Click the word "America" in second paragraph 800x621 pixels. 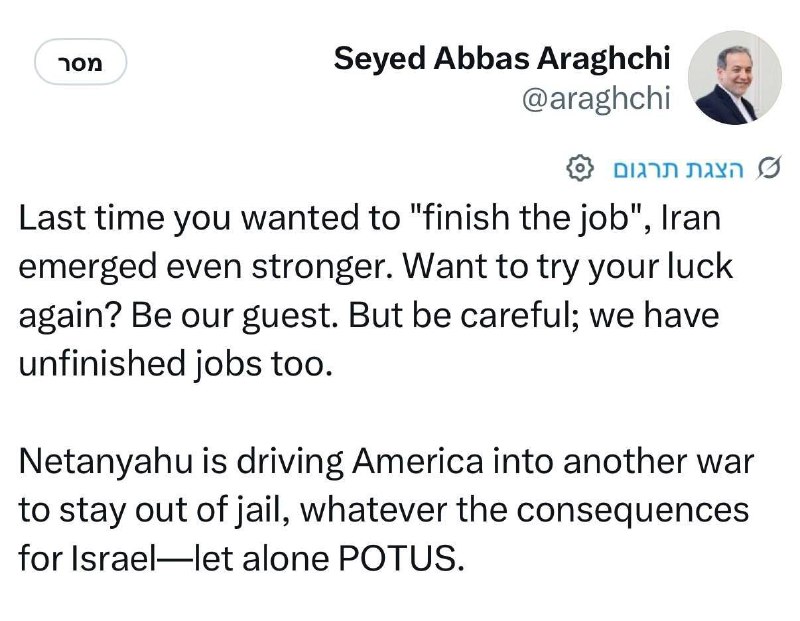(417, 461)
